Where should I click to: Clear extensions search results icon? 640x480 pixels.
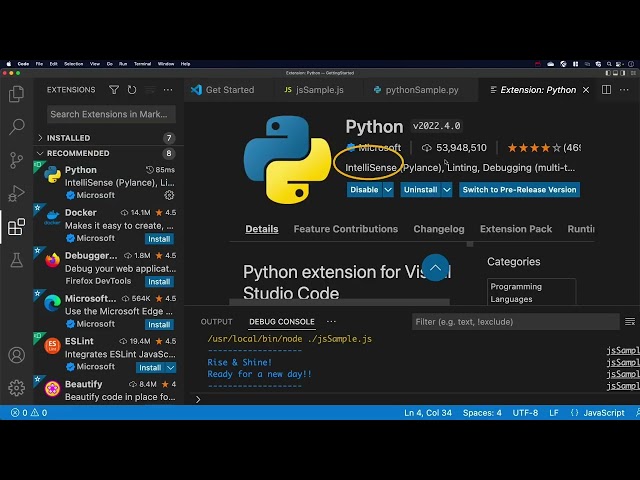(x=150, y=90)
